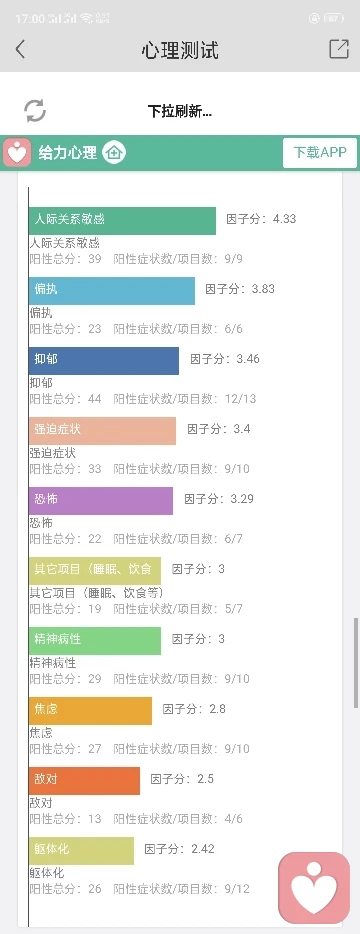Select the light blue 偏执 bar
Screen dimensions: 360x934
click(112, 291)
